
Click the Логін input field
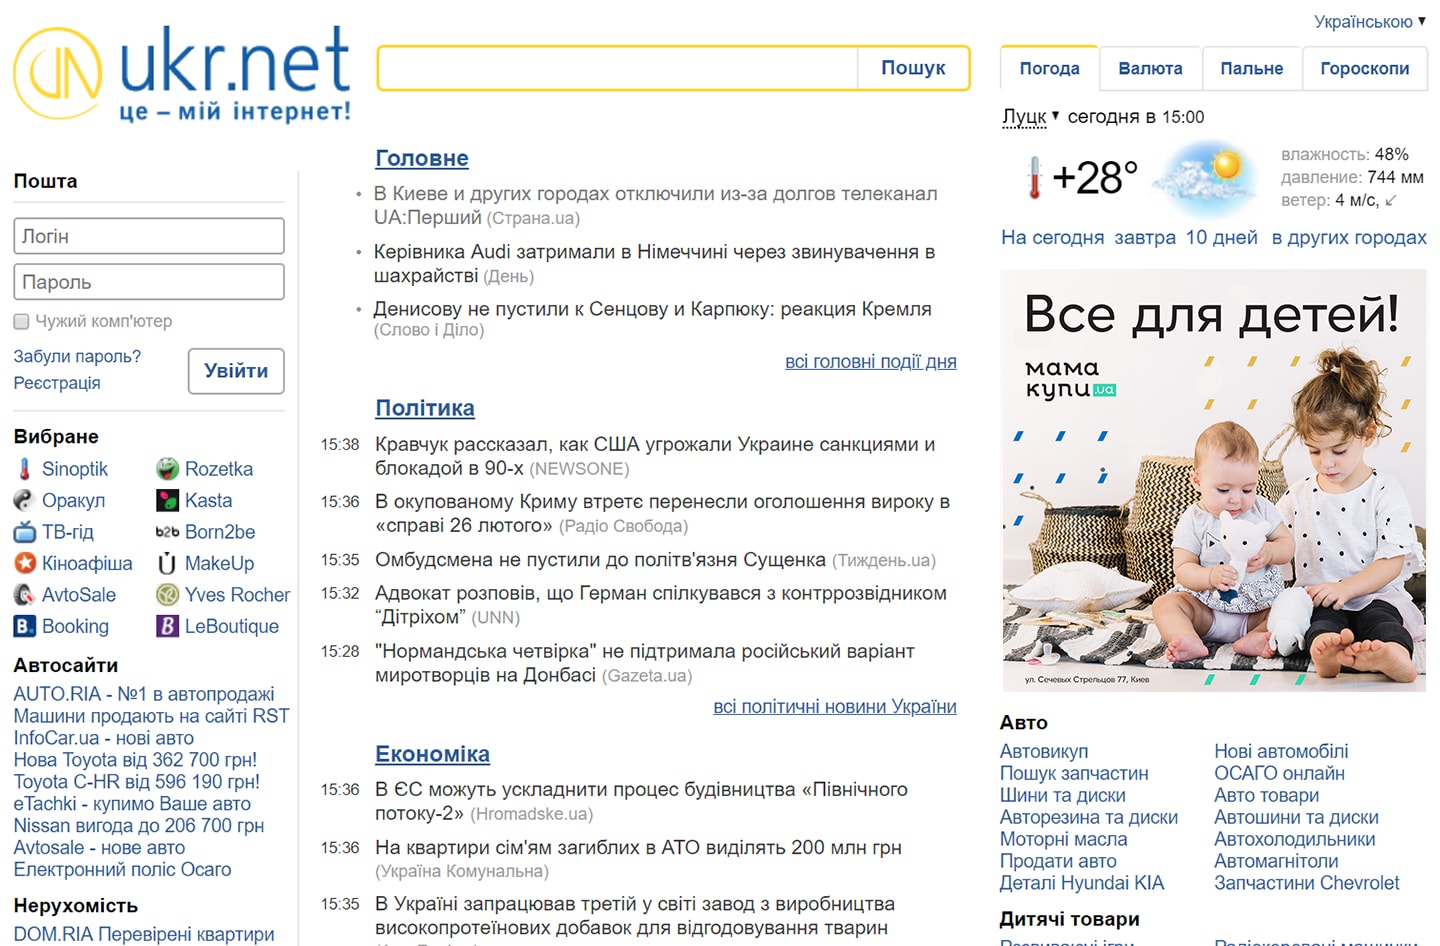coord(149,236)
